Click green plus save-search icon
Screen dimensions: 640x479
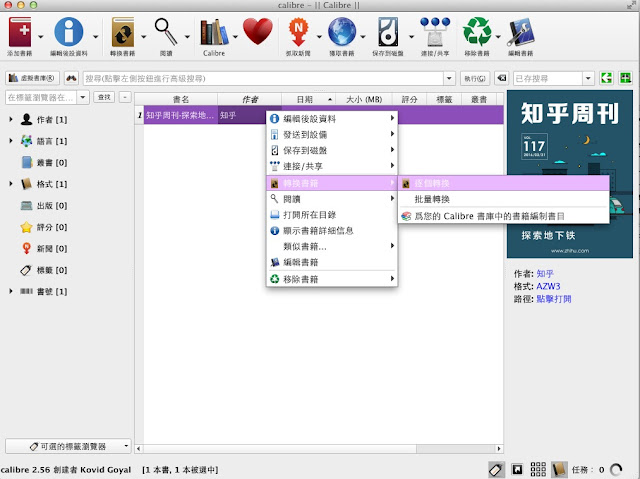pyautogui.click(x=625, y=78)
